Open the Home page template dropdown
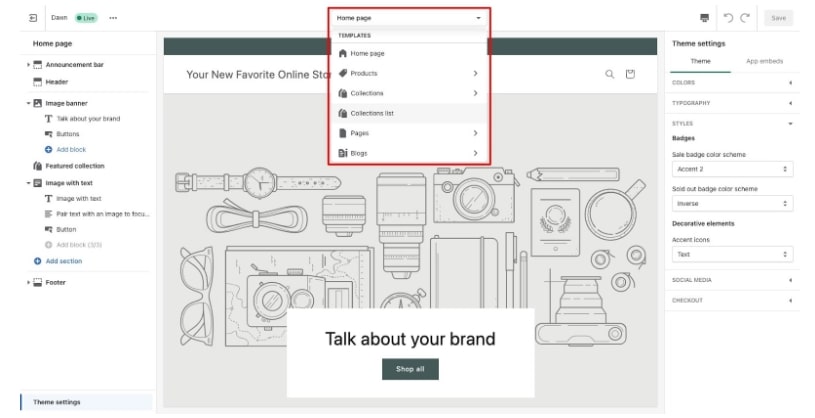 click(408, 18)
